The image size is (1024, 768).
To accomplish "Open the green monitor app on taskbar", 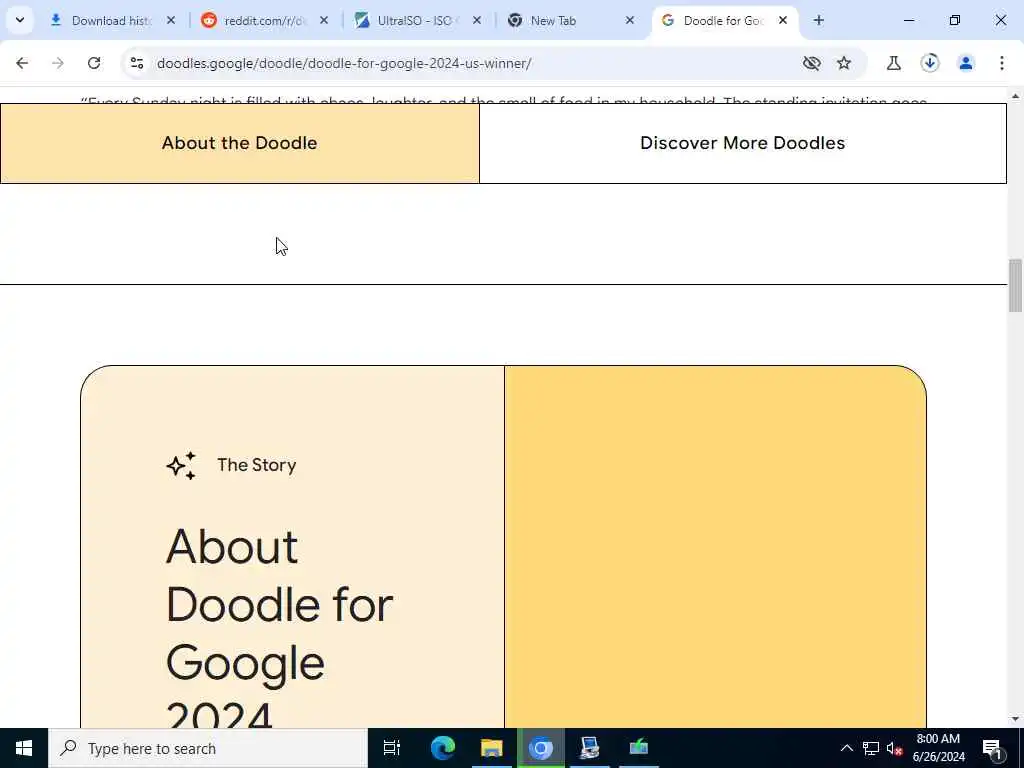I will click(x=639, y=748).
